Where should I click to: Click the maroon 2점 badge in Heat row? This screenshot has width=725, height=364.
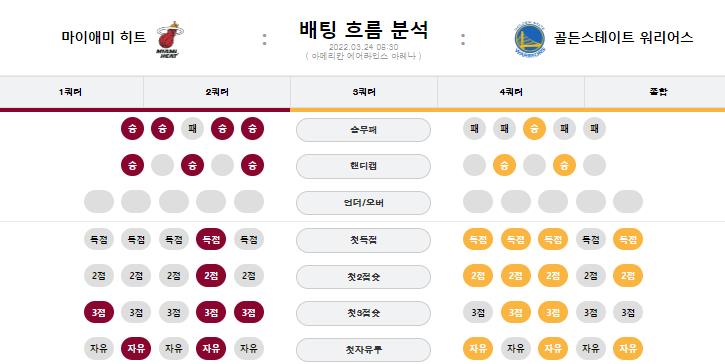[x=211, y=276]
